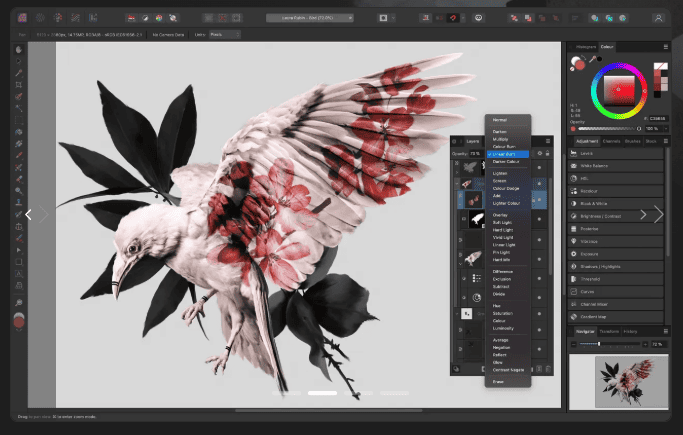683x435 pixels.
Task: Add a Gradient Map adjustment
Action: (x=616, y=317)
